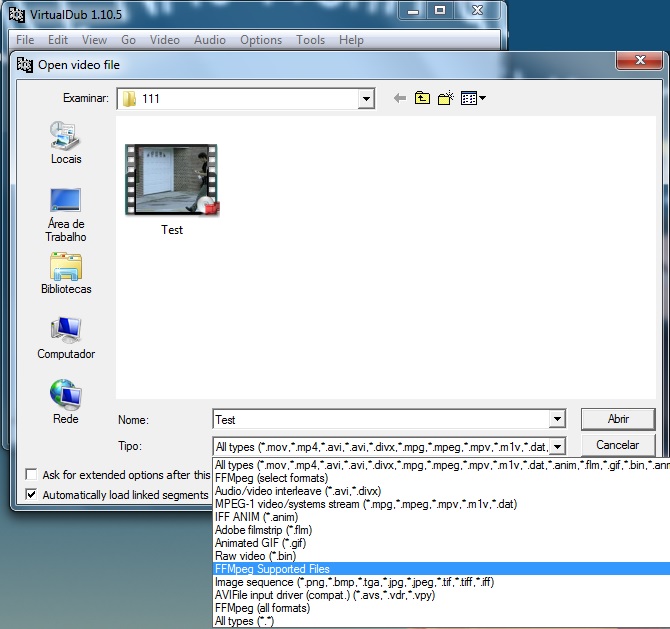This screenshot has width=670, height=629.
Task: Click the Open video file dialog icon
Action: (x=25, y=65)
